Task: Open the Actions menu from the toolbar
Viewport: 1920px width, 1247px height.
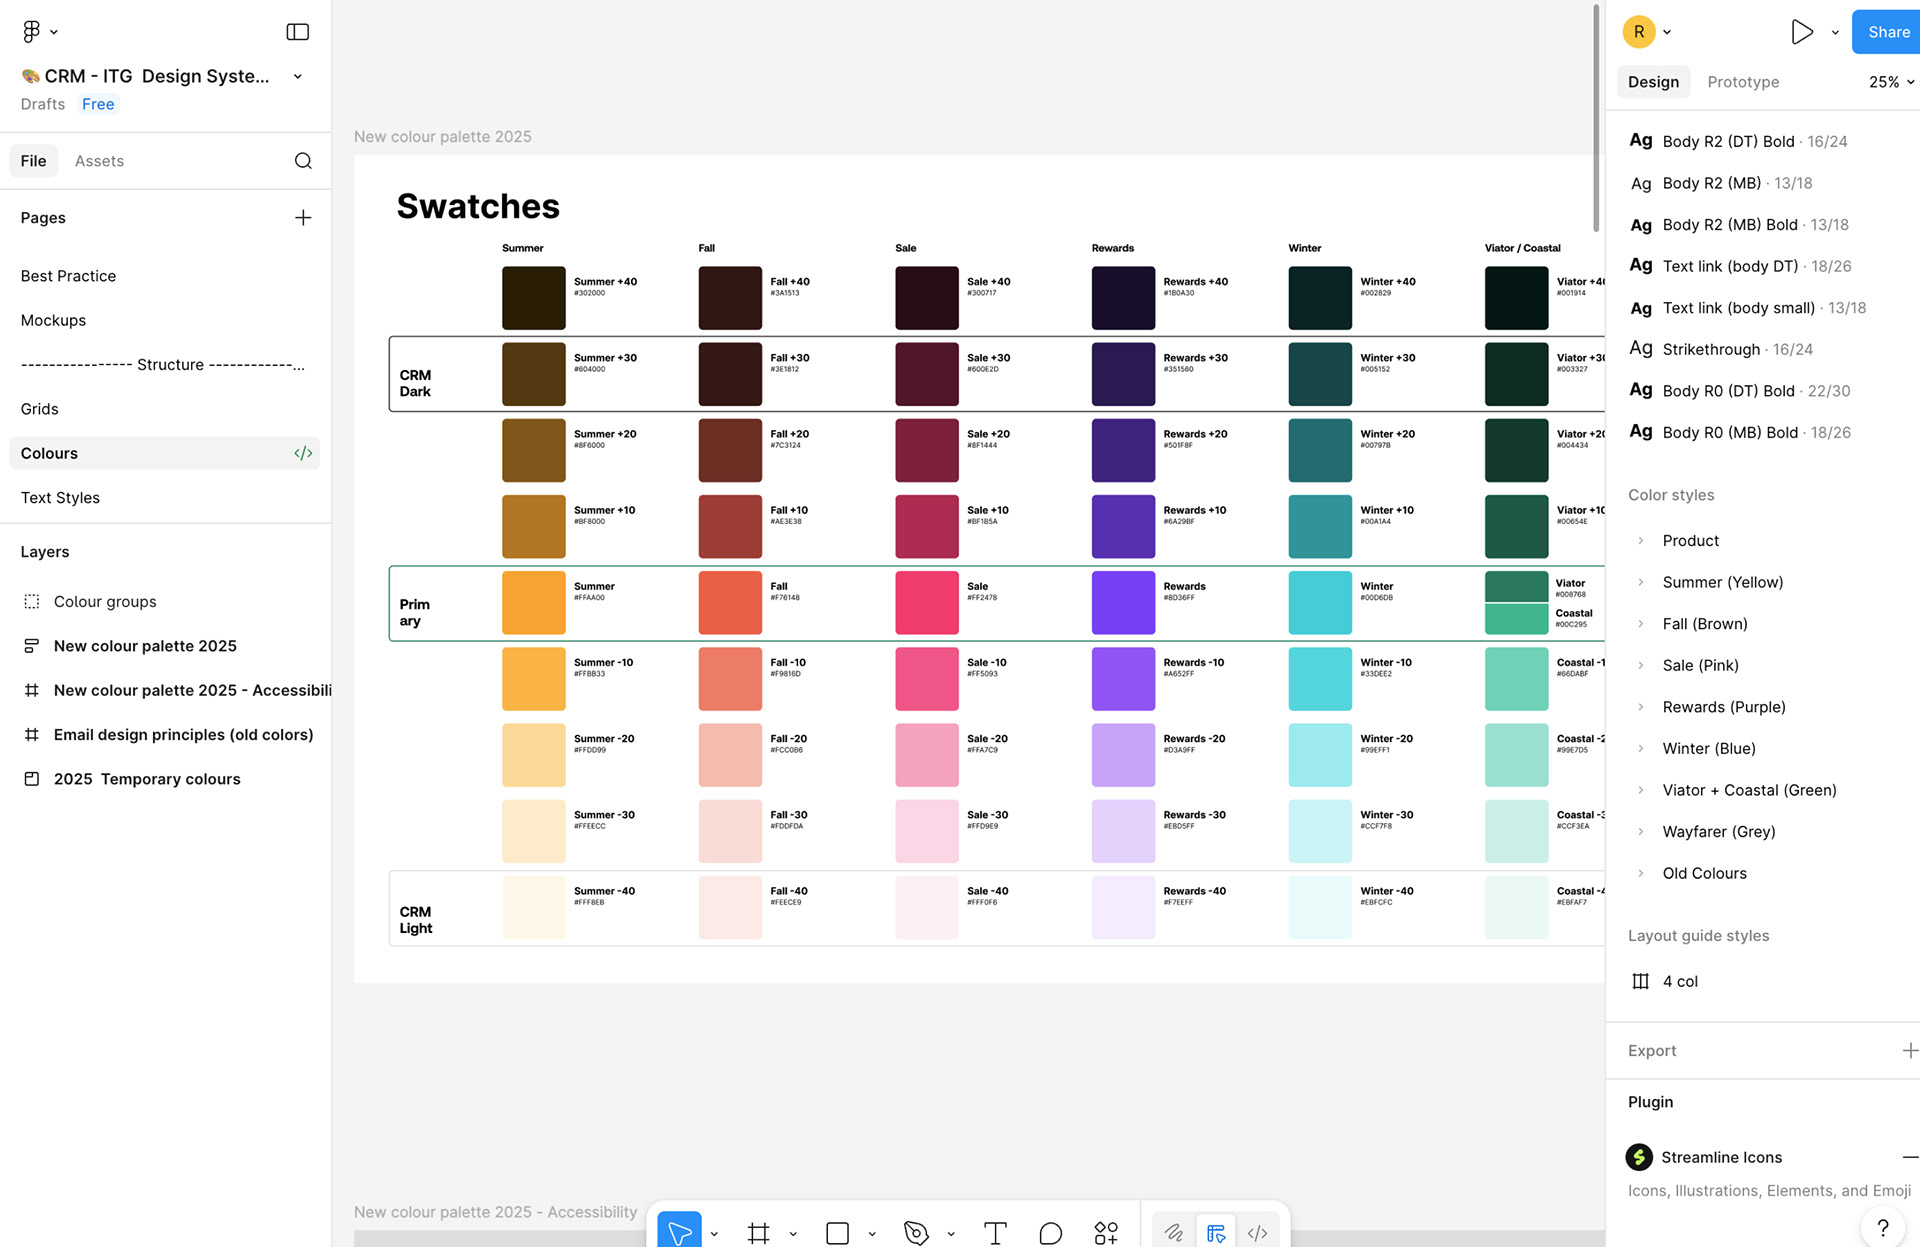Action: 1106,1232
